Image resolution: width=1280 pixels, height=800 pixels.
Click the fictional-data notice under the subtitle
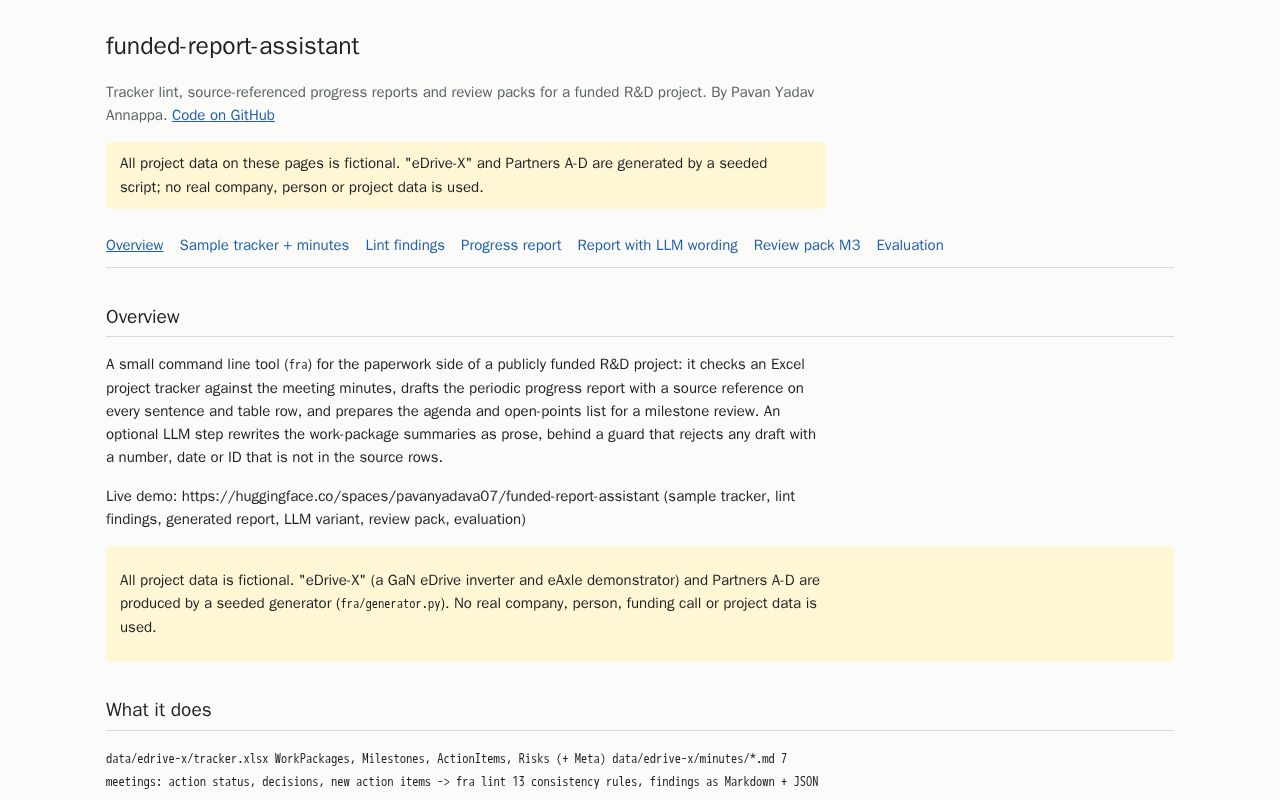[466, 175]
